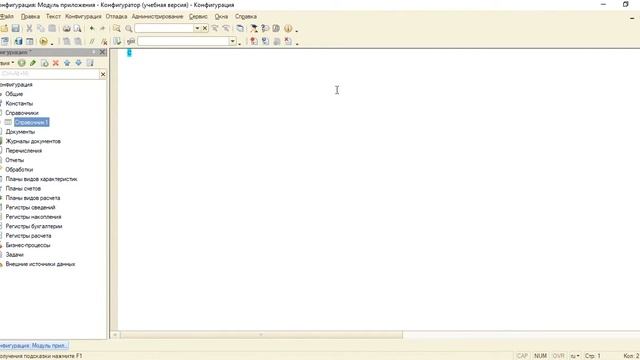Open the procedure list dropdown in the second toolbar
The image size is (640, 360).
tap(232, 41)
